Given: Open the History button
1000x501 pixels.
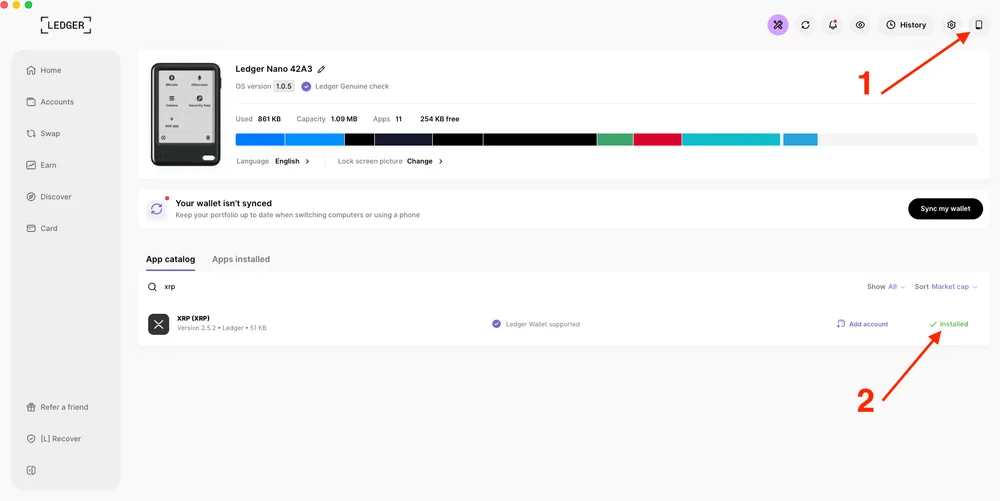Looking at the screenshot, I should (906, 25).
